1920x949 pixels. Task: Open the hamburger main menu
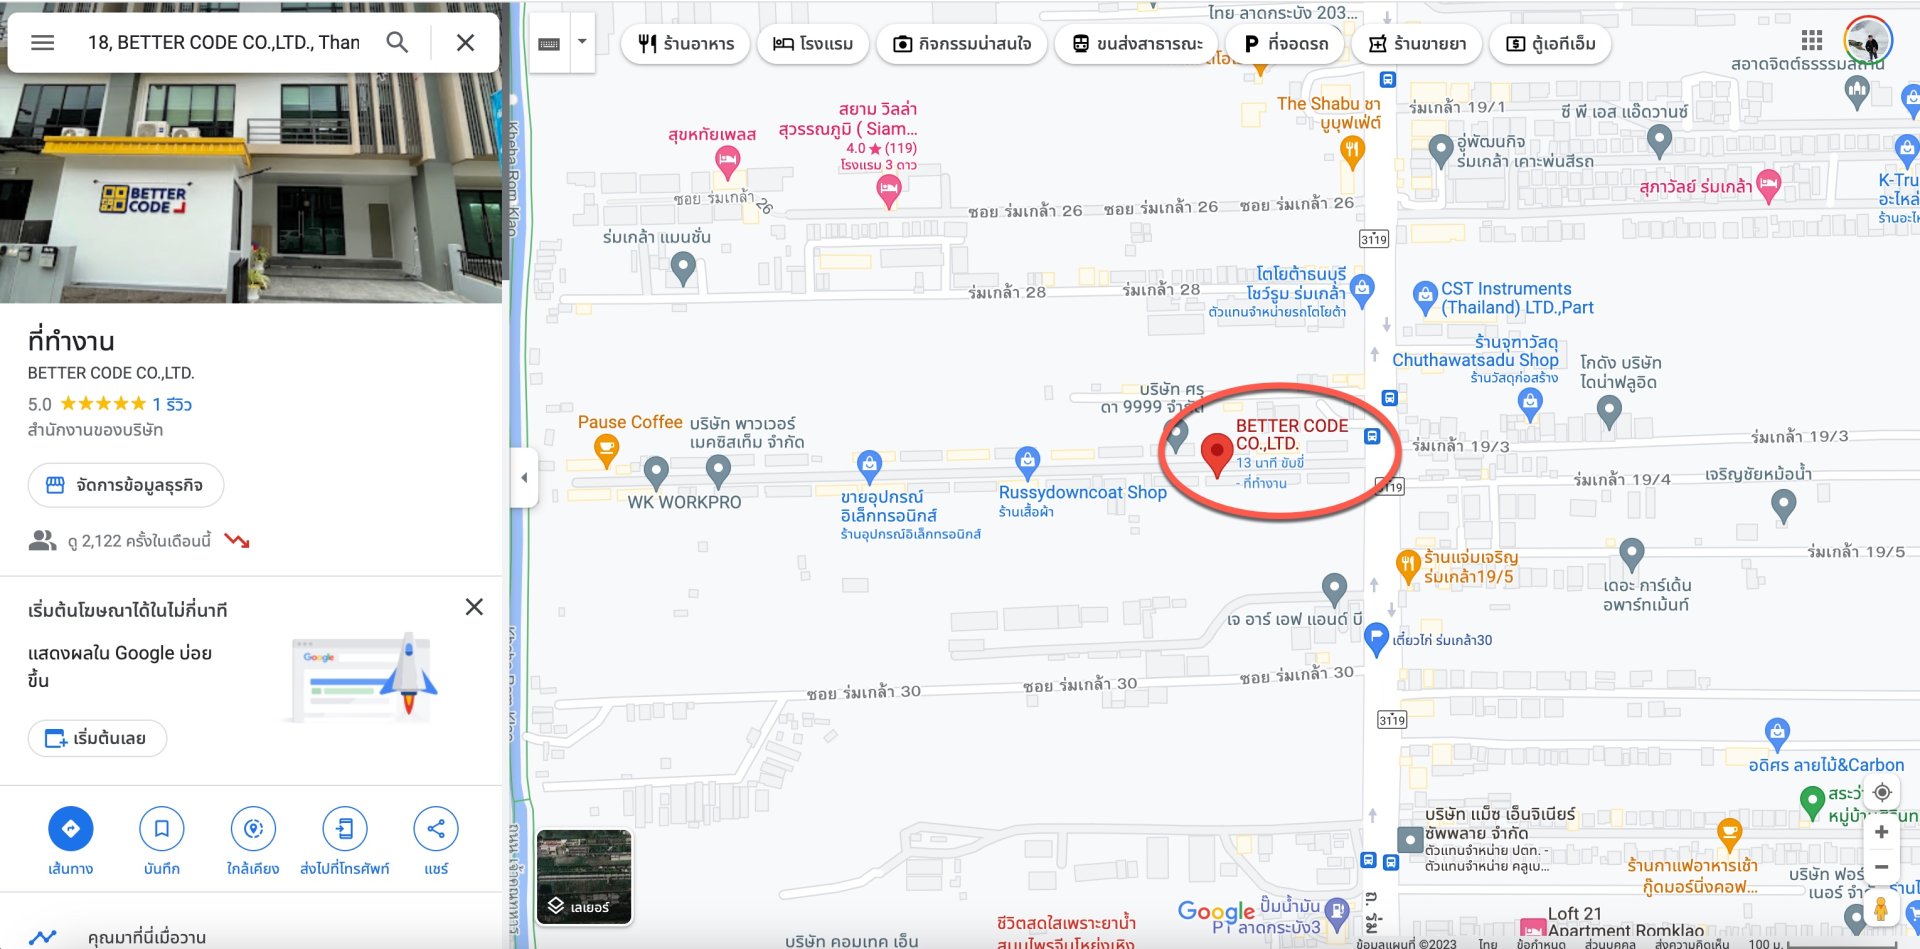[x=42, y=43]
